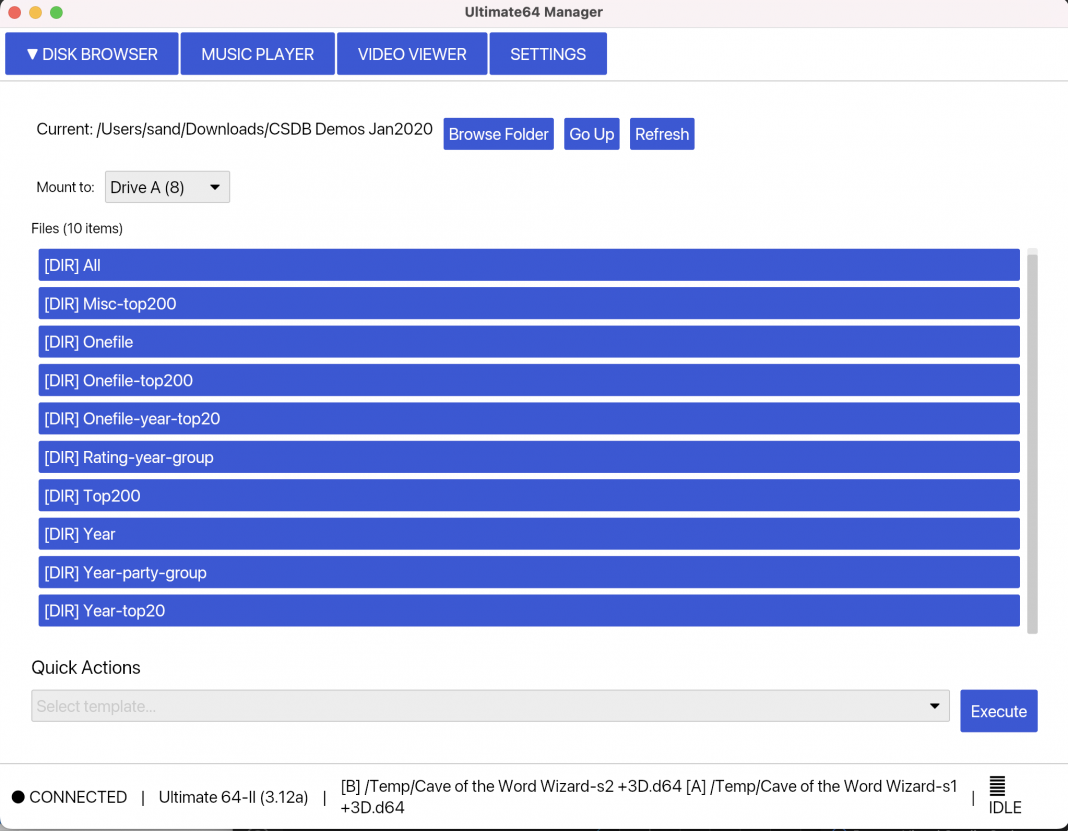
Task: Open the Select template dropdown
Action: [490, 706]
